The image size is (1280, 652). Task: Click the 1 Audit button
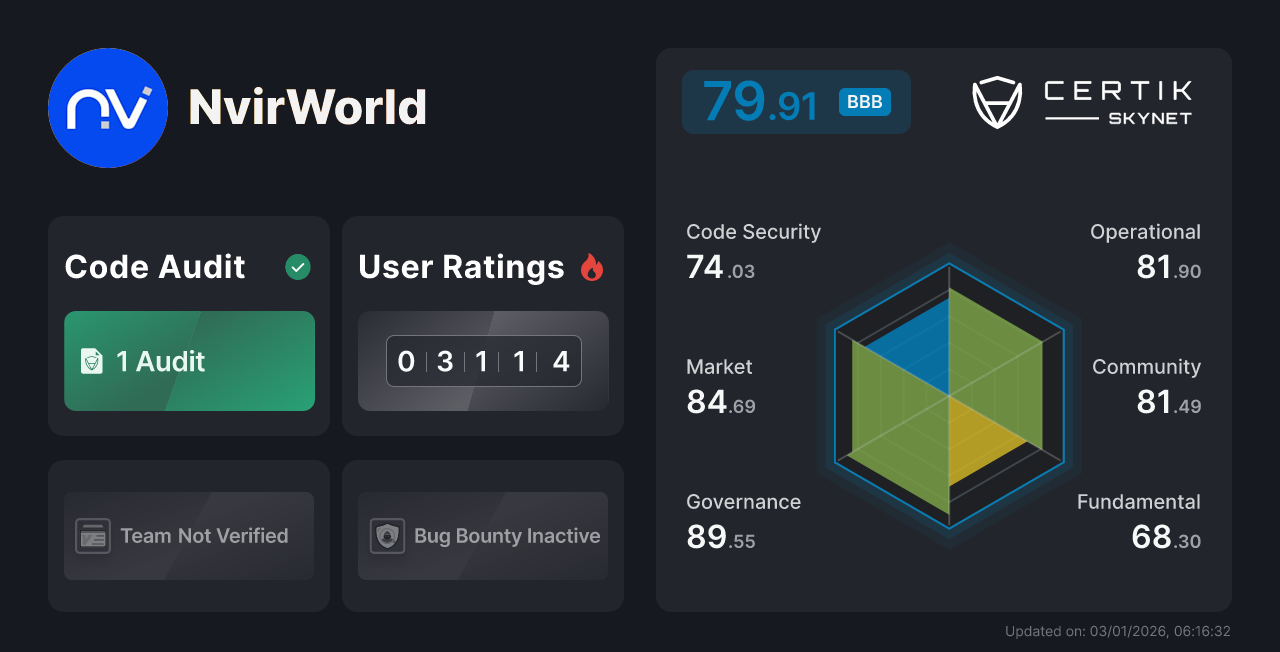[189, 361]
